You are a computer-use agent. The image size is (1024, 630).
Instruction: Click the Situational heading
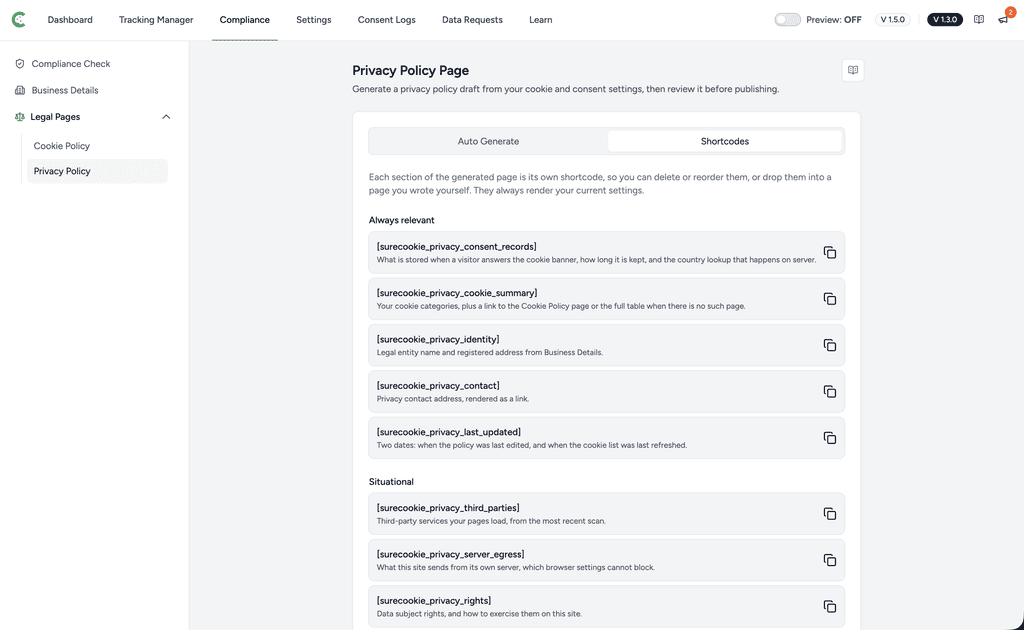coord(391,482)
